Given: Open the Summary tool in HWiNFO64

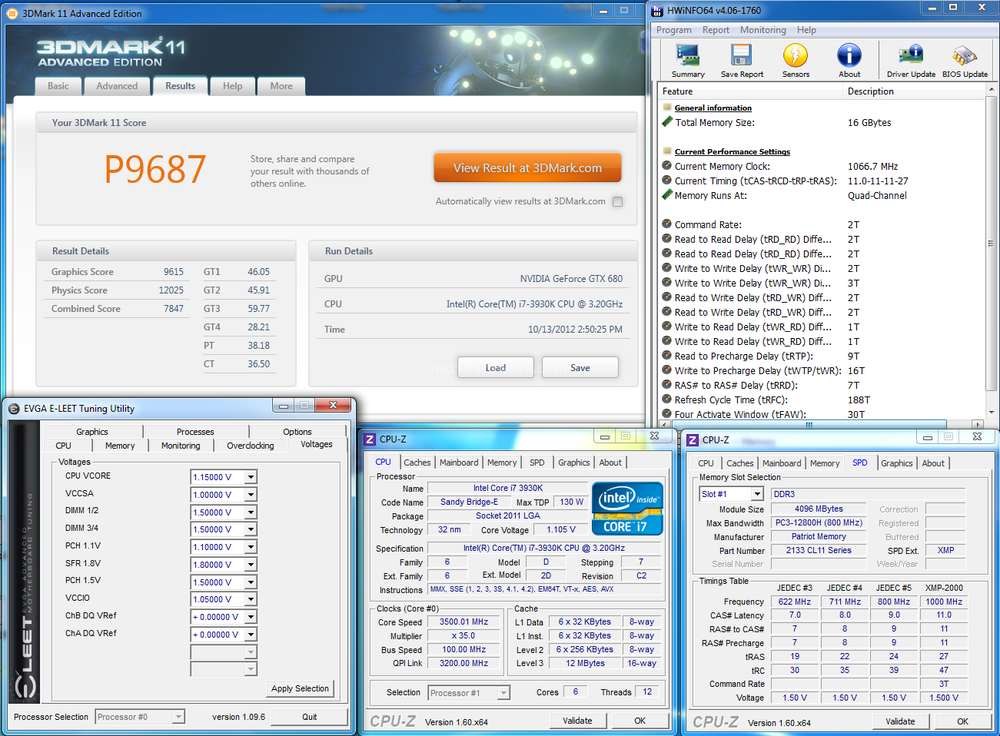Looking at the screenshot, I should point(688,61).
